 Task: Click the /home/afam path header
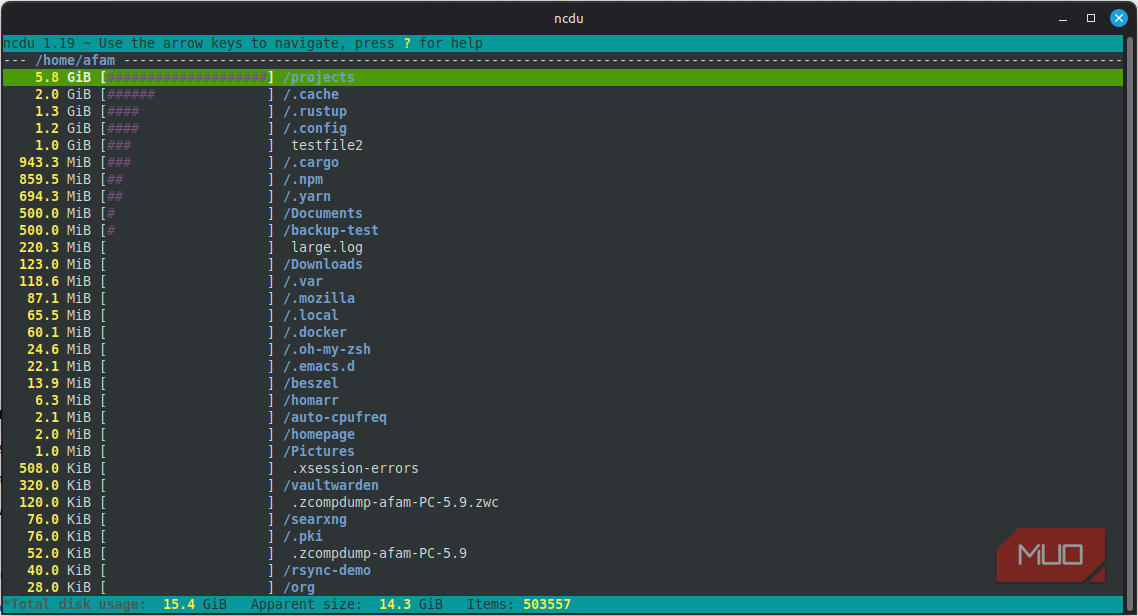[x=75, y=60]
